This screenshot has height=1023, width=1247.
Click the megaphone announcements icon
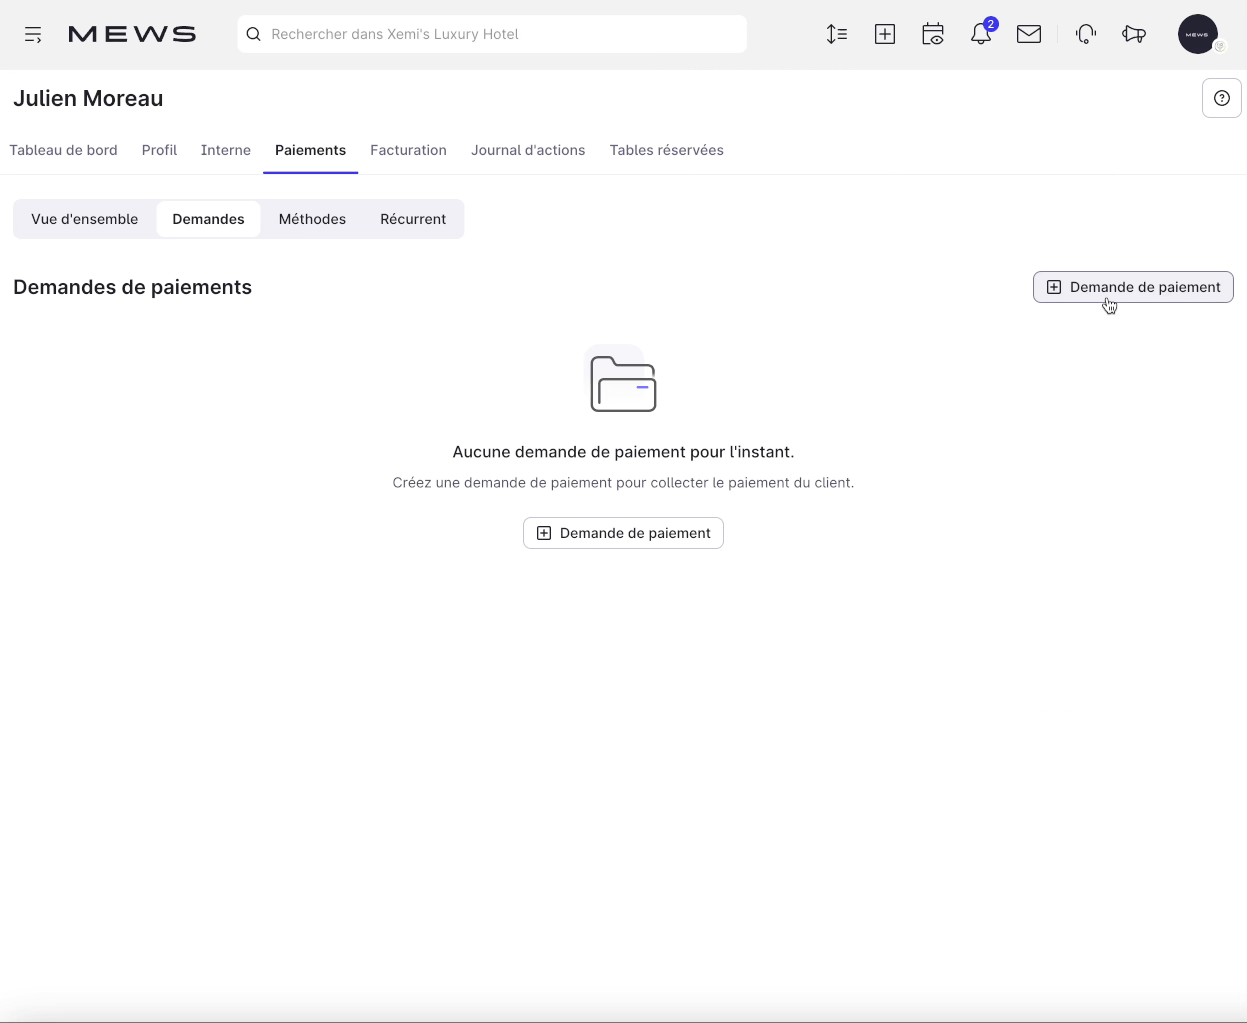1134,35
